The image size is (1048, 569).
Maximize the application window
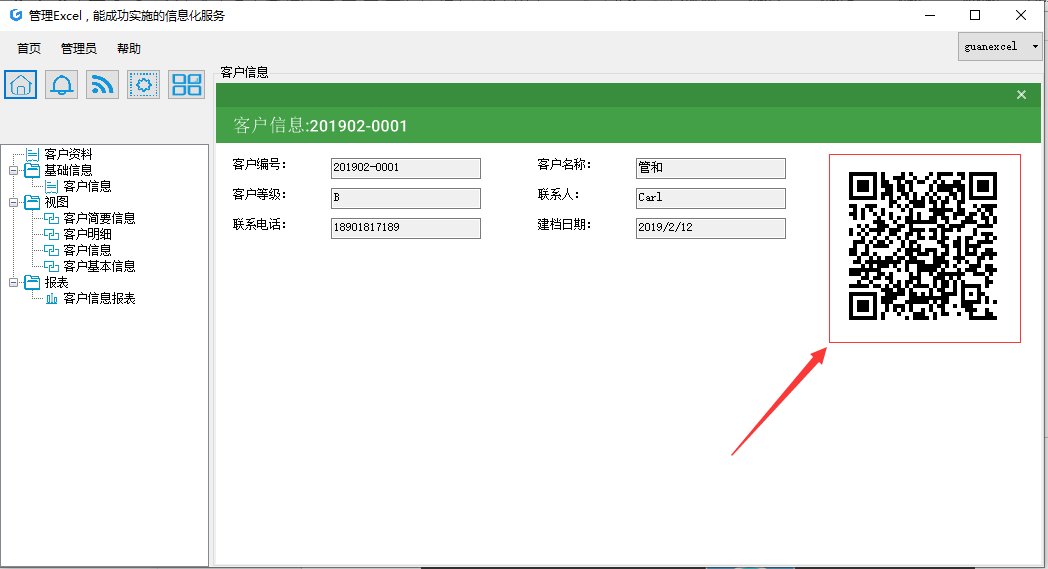point(975,15)
